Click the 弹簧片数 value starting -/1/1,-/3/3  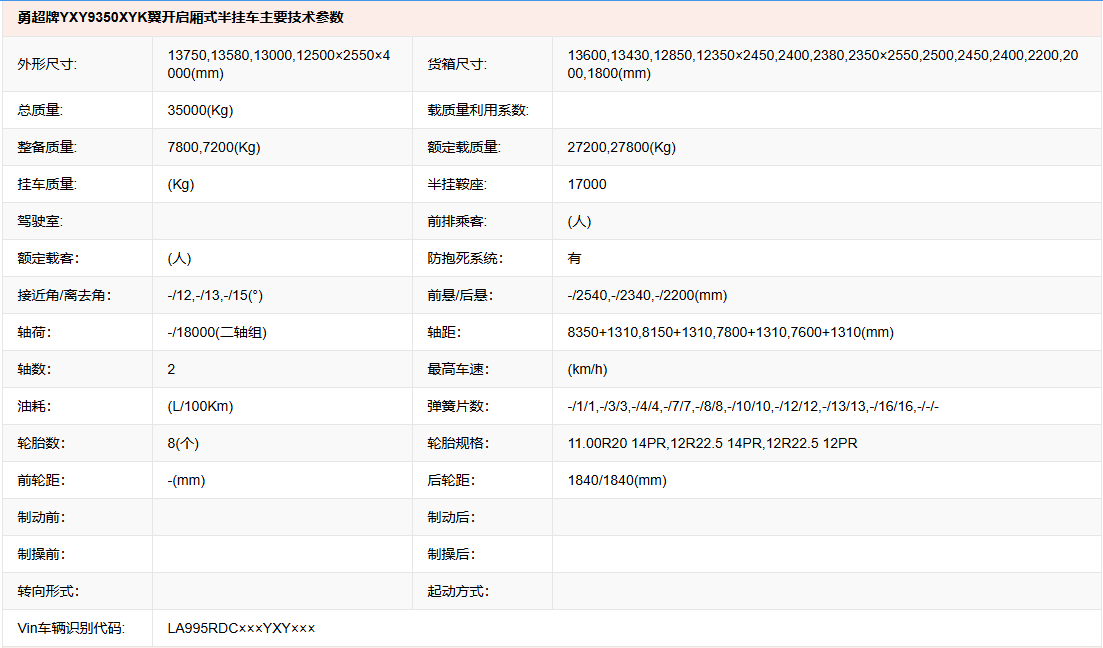[x=753, y=407]
